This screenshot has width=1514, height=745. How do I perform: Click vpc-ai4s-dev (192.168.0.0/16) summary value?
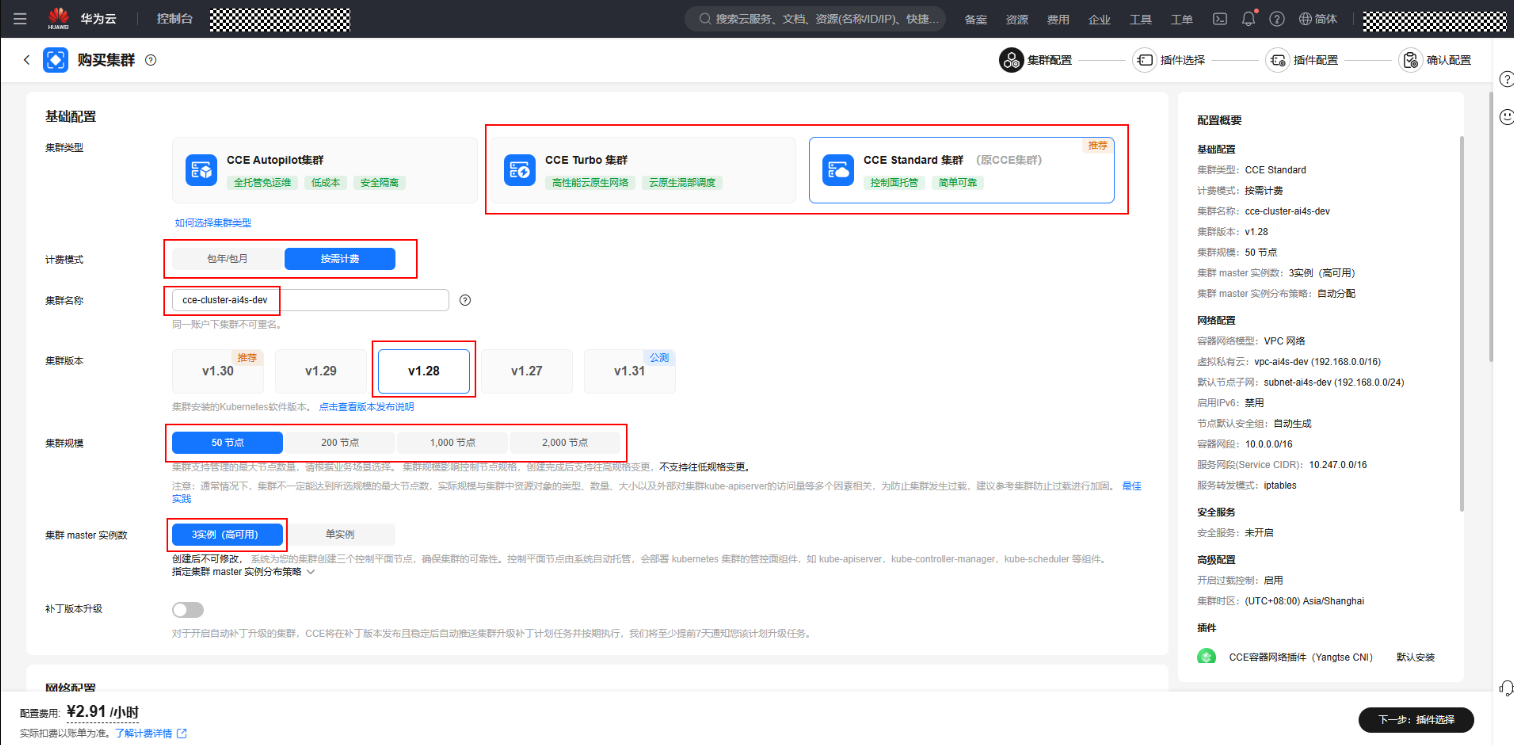(x=1316, y=361)
